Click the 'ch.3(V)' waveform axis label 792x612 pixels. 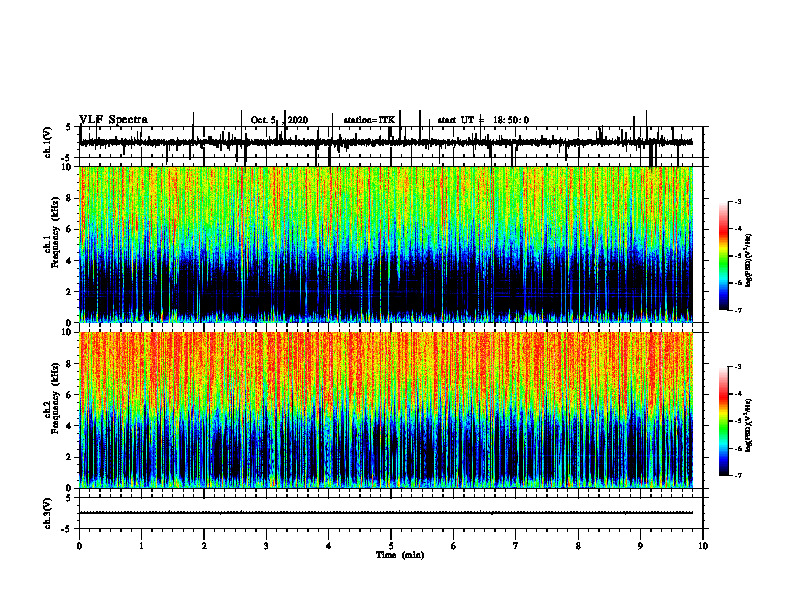tap(47, 513)
